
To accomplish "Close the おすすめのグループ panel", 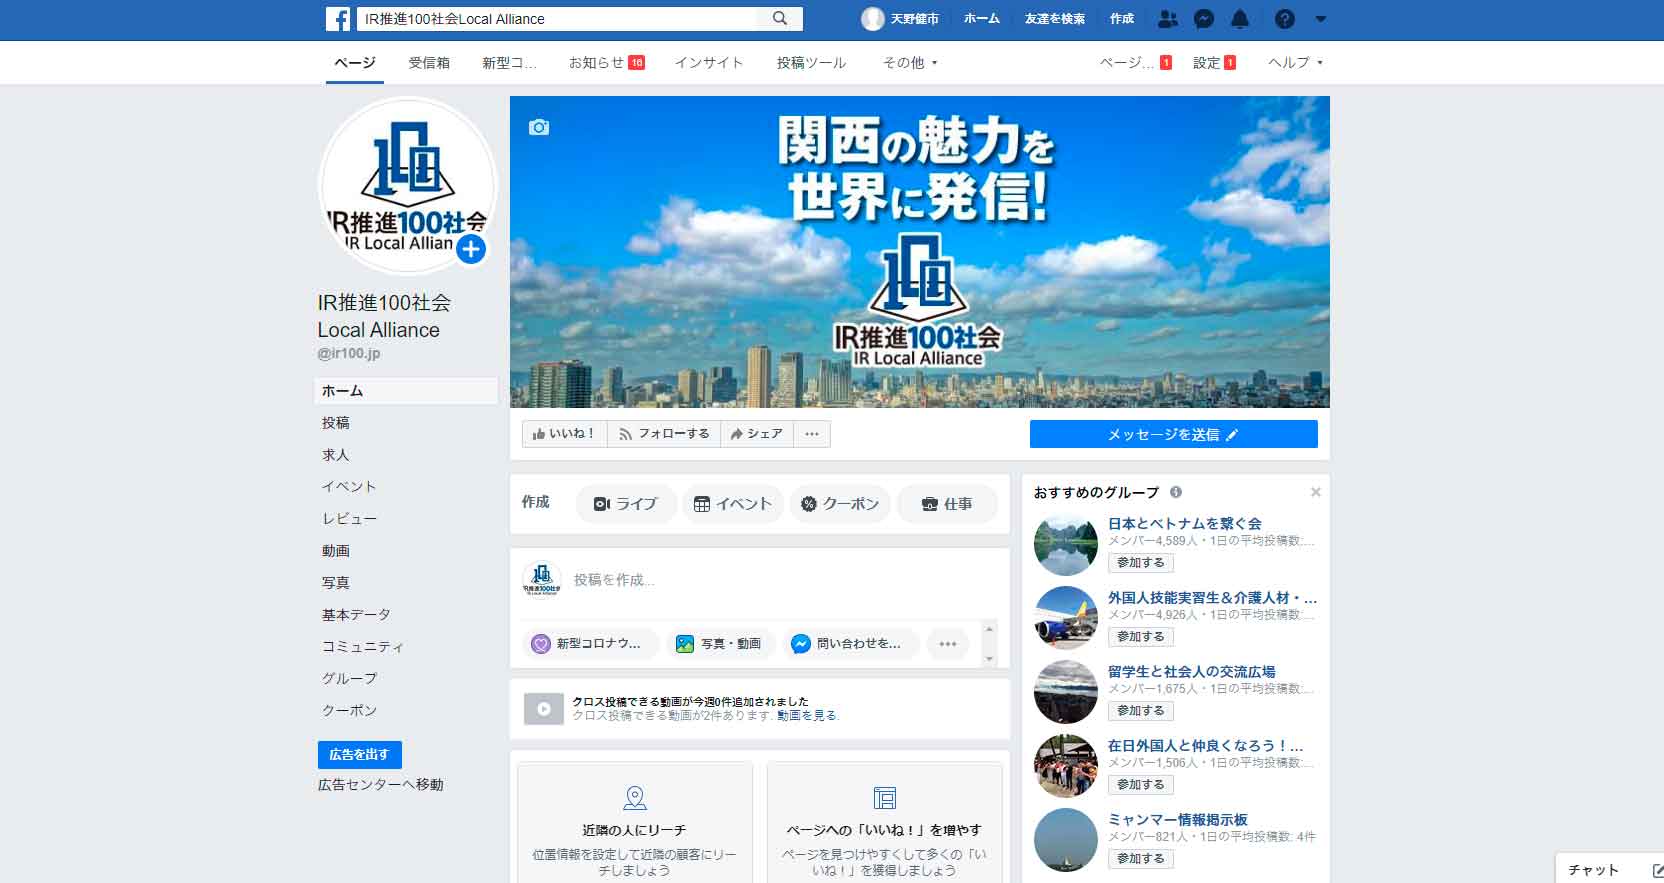I will (1316, 492).
